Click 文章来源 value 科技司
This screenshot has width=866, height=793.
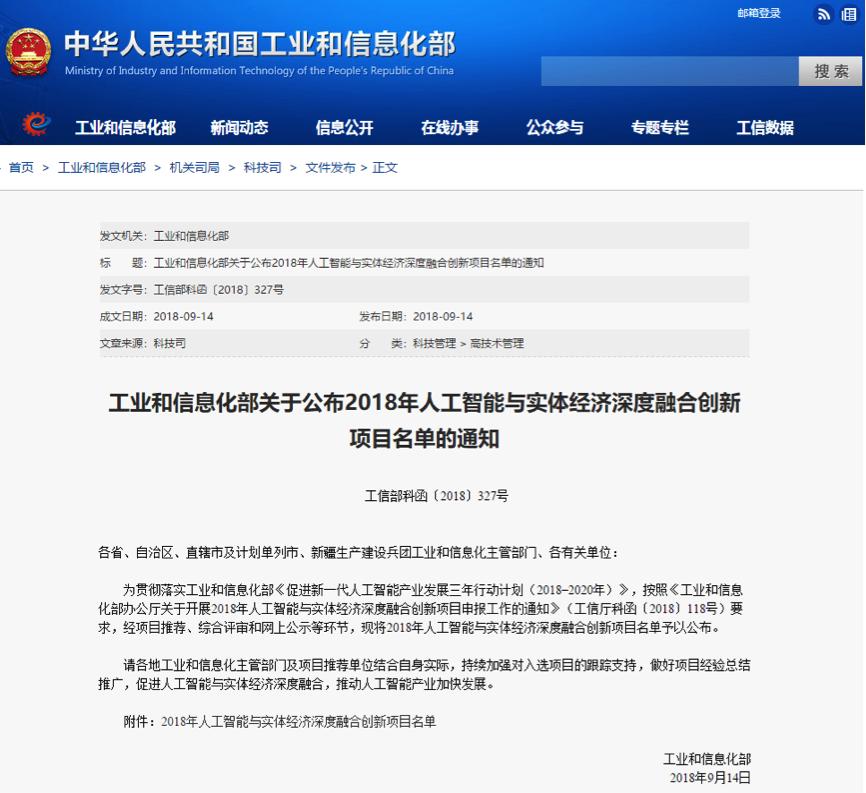click(x=170, y=343)
